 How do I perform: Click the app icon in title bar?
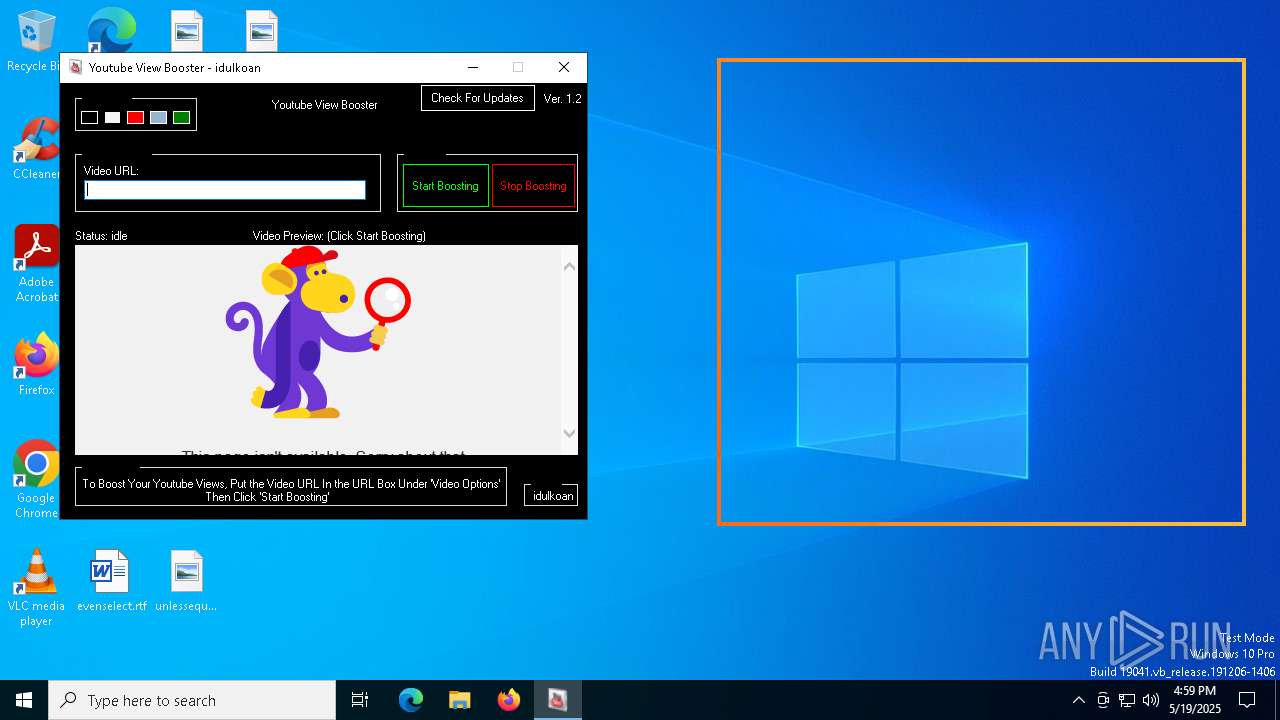point(75,67)
